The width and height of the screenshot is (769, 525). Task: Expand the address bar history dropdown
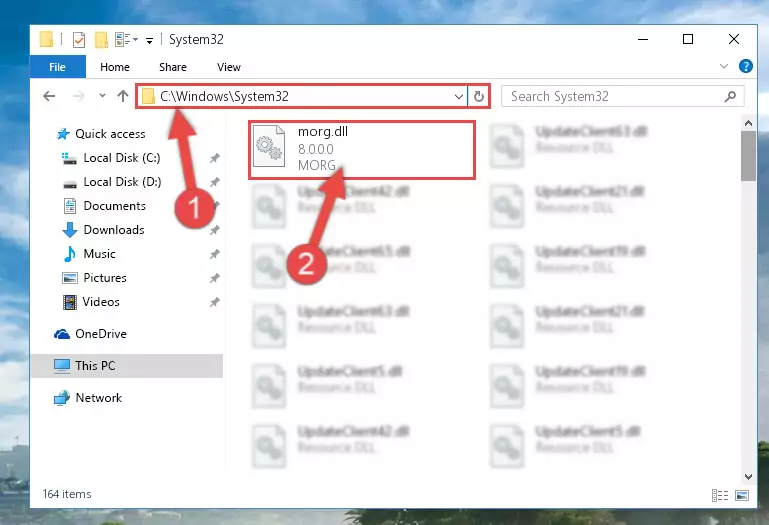tap(459, 96)
